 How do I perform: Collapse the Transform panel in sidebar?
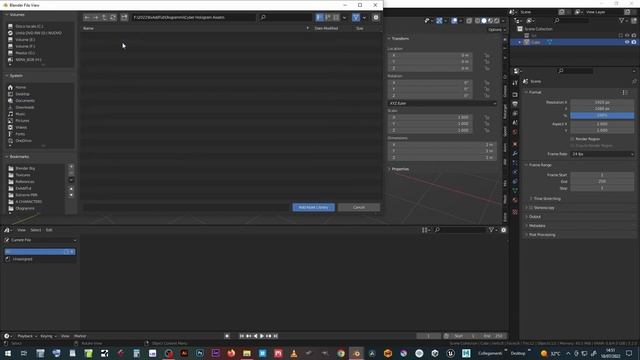pyautogui.click(x=400, y=38)
